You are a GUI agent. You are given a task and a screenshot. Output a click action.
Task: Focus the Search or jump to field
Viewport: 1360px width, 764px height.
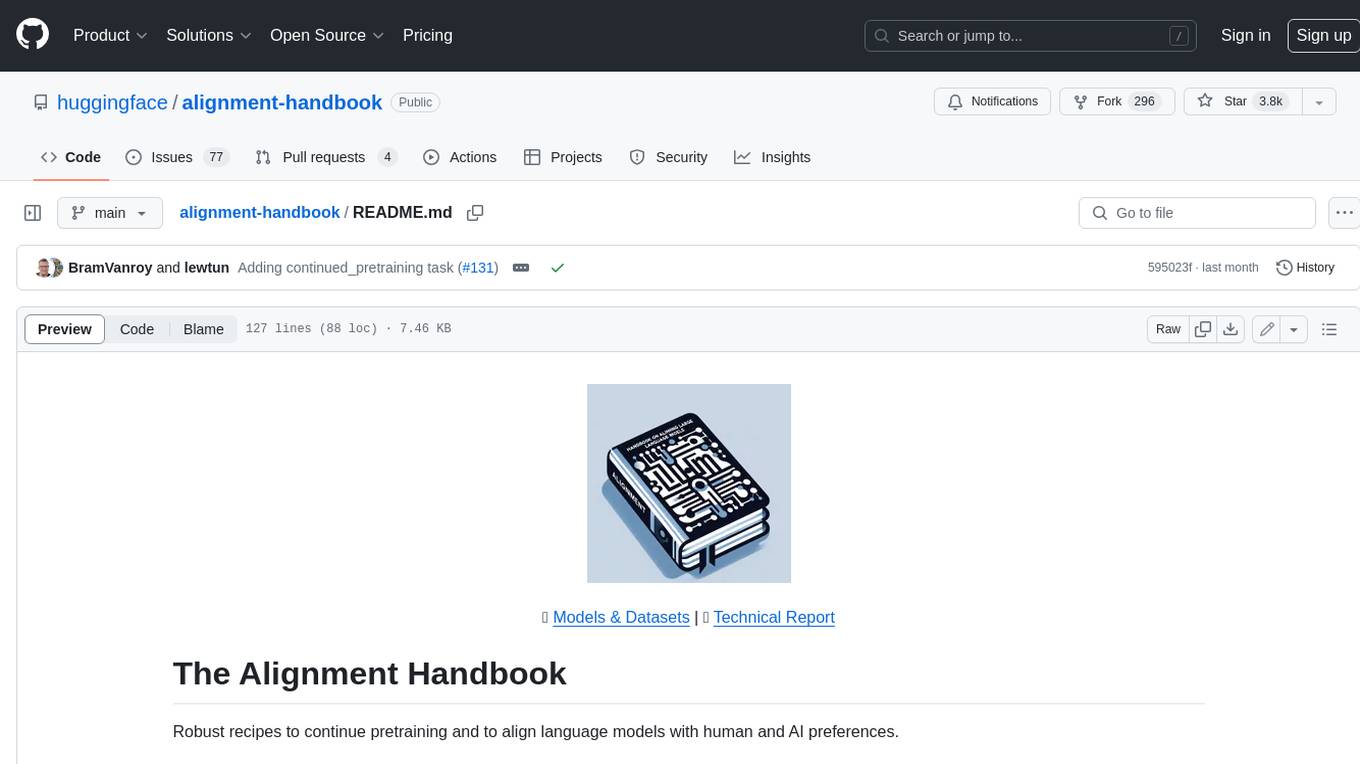point(1031,36)
